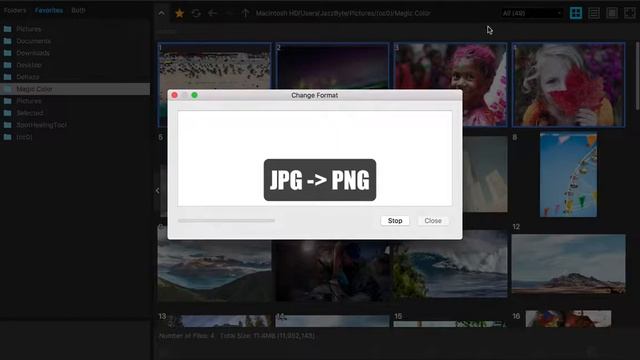Image resolution: width=640 pixels, height=360 pixels.
Task: Click the green zoom button of dialog
Action: tap(195, 95)
